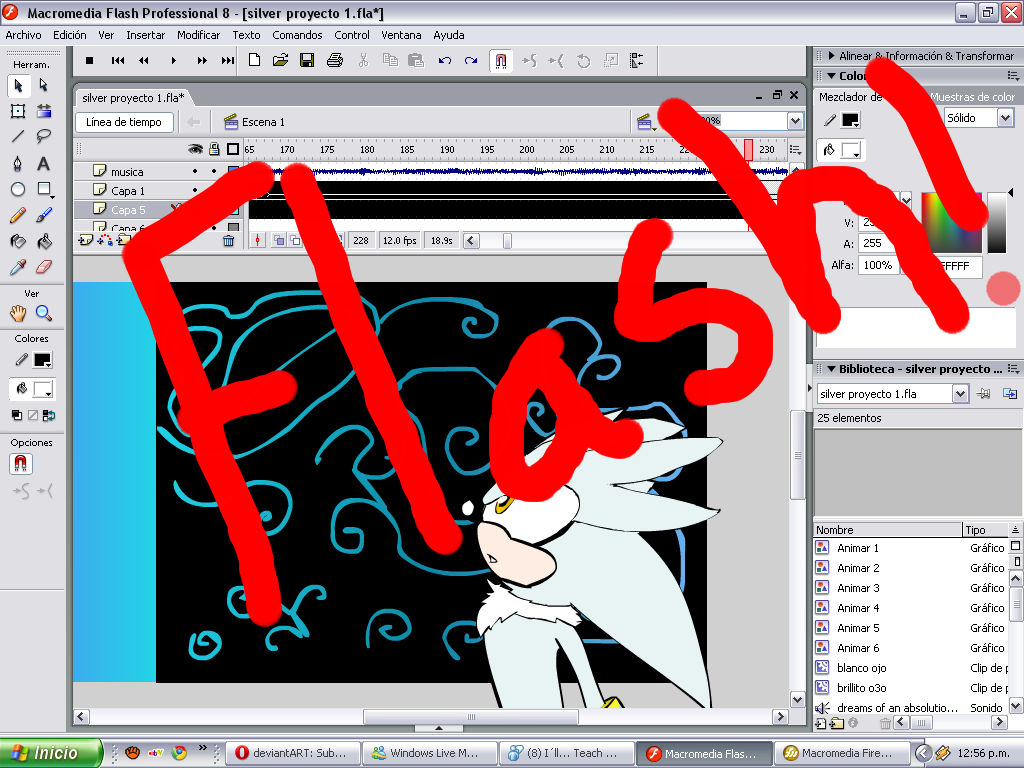Open Windows Live Messenger from the taskbar
1024x768 pixels.
pyautogui.click(x=430, y=753)
